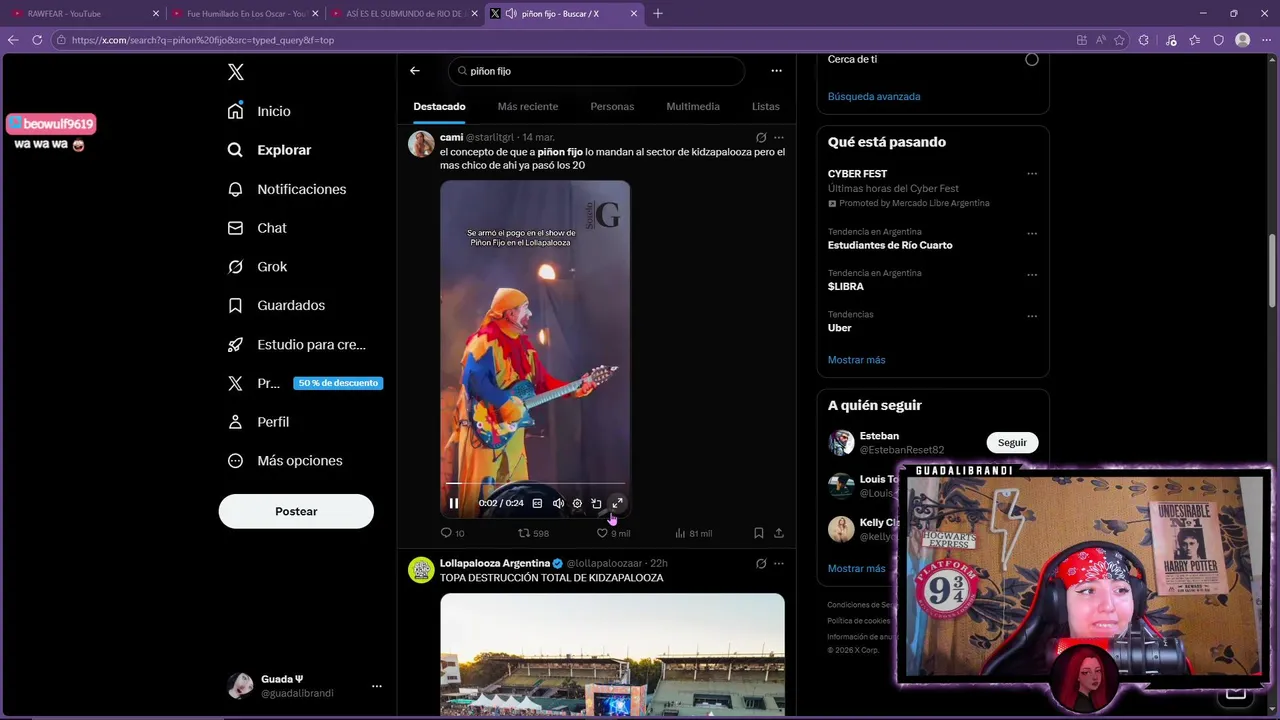This screenshot has width=1280, height=720.
Task: Open Explorar in the sidebar
Action: click(x=269, y=150)
